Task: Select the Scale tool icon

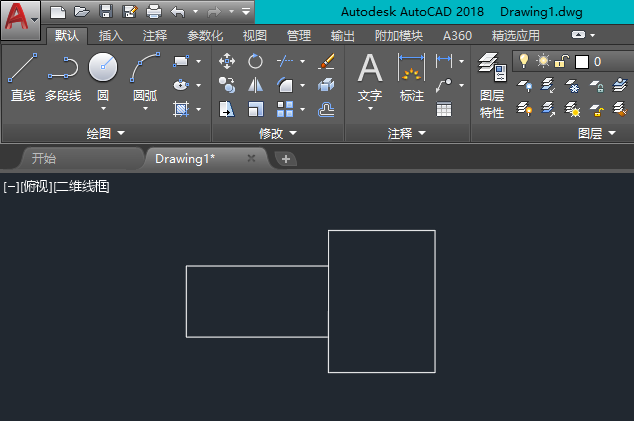Action: click(255, 109)
